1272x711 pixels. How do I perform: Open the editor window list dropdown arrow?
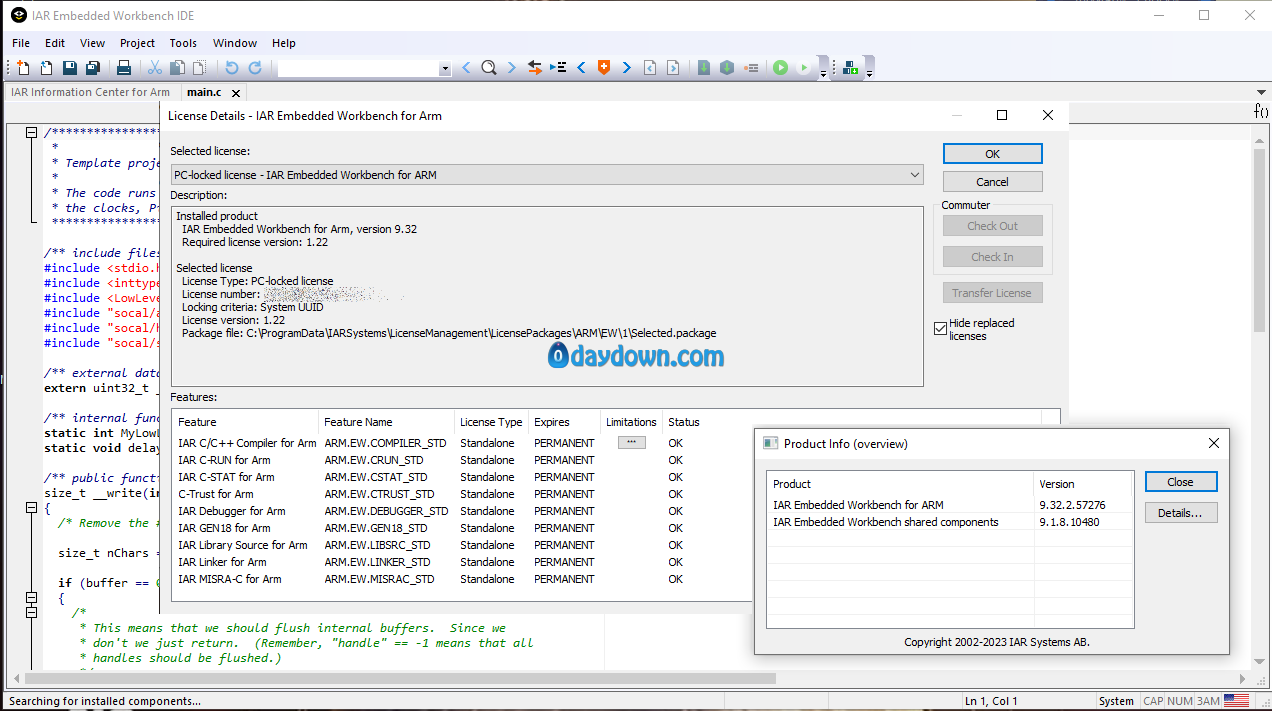(1261, 92)
